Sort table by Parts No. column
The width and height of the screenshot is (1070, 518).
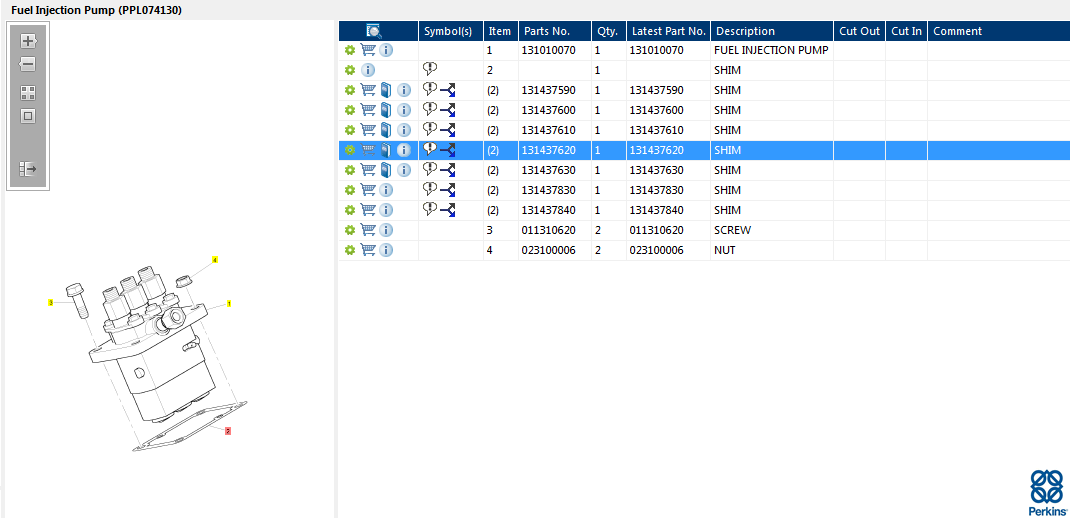point(546,31)
